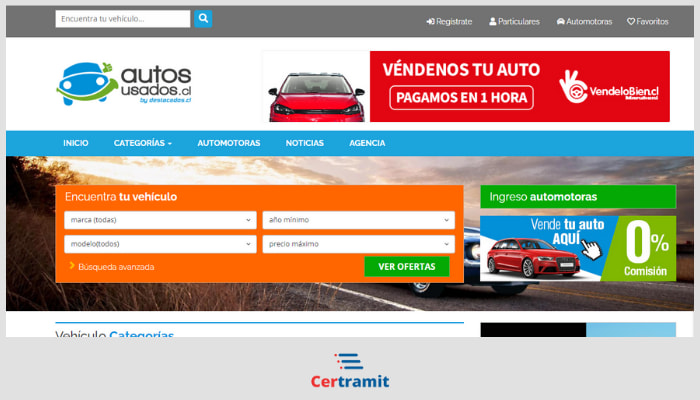Click the blue magnifier search button
This screenshot has height=400, width=700.
coord(203,19)
